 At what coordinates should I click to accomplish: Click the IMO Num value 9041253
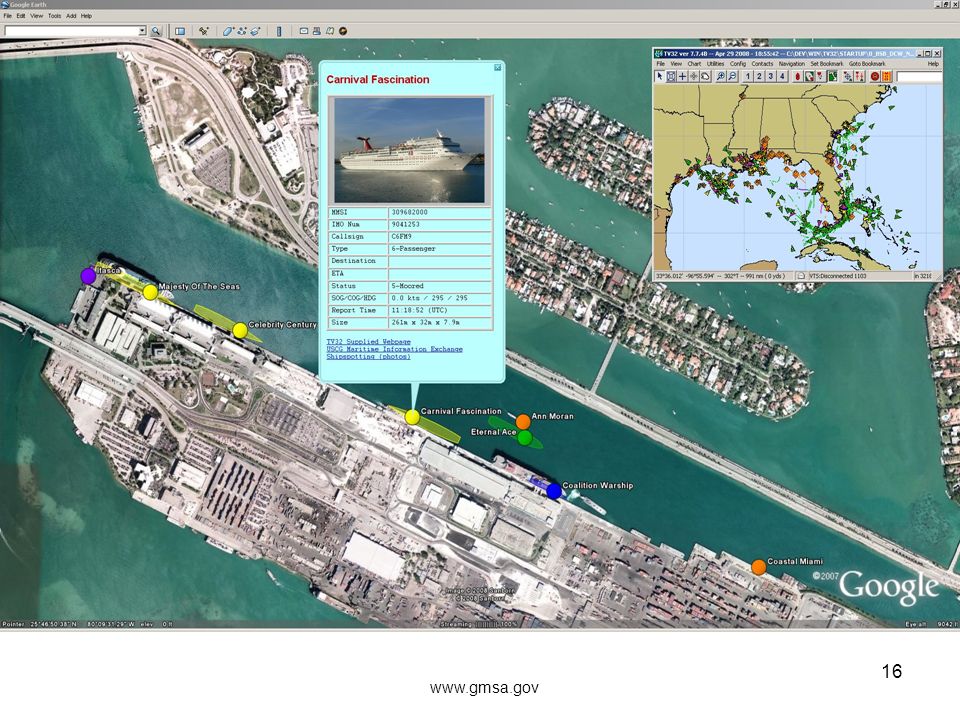405,225
